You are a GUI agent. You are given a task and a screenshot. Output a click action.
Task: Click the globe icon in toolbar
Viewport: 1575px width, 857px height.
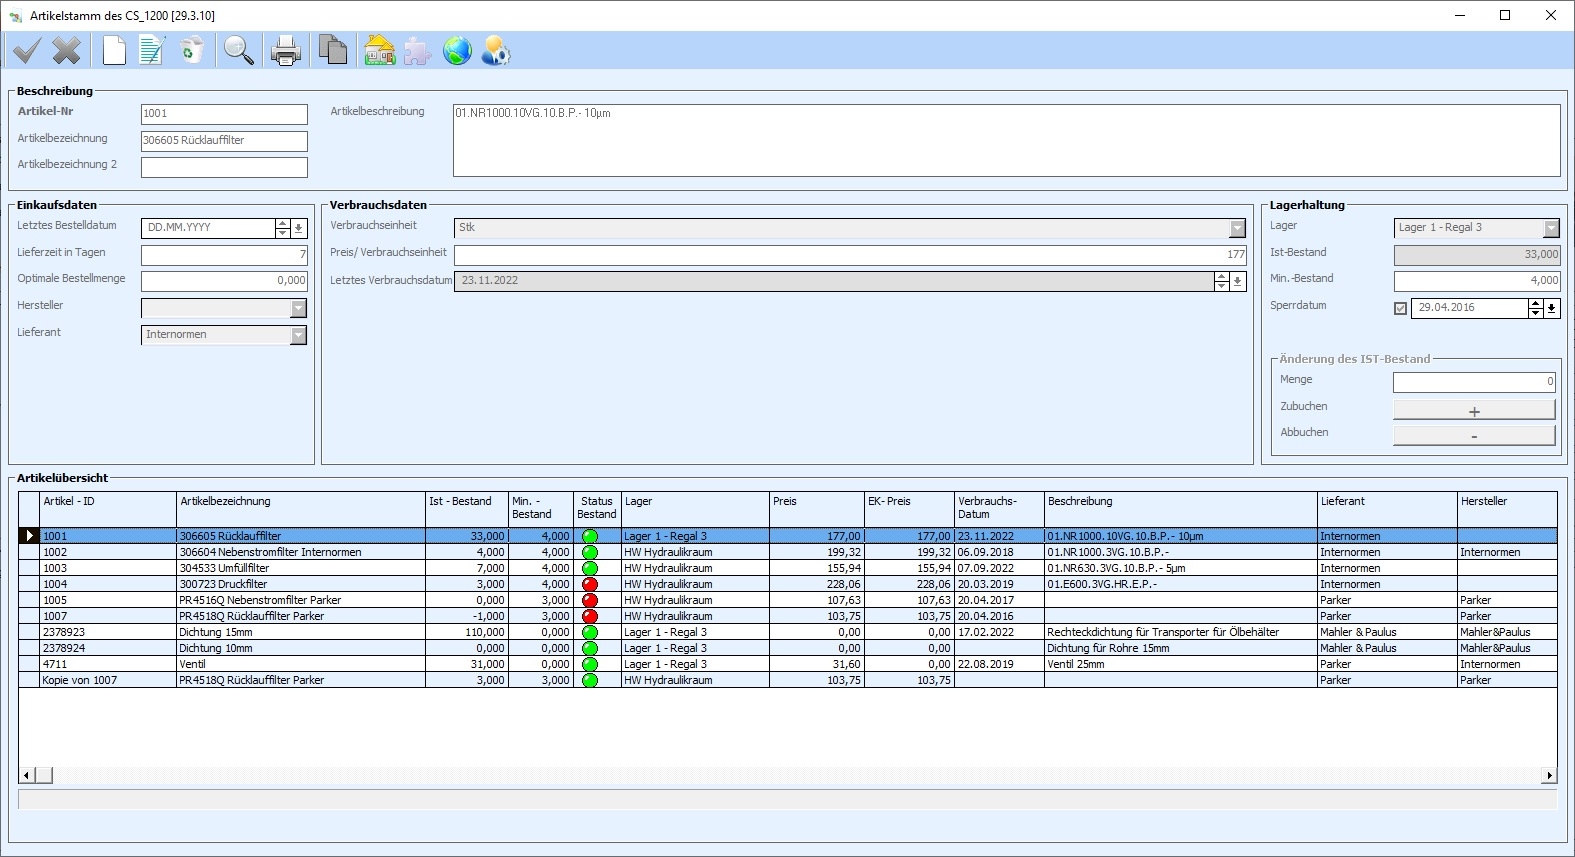[x=457, y=50]
